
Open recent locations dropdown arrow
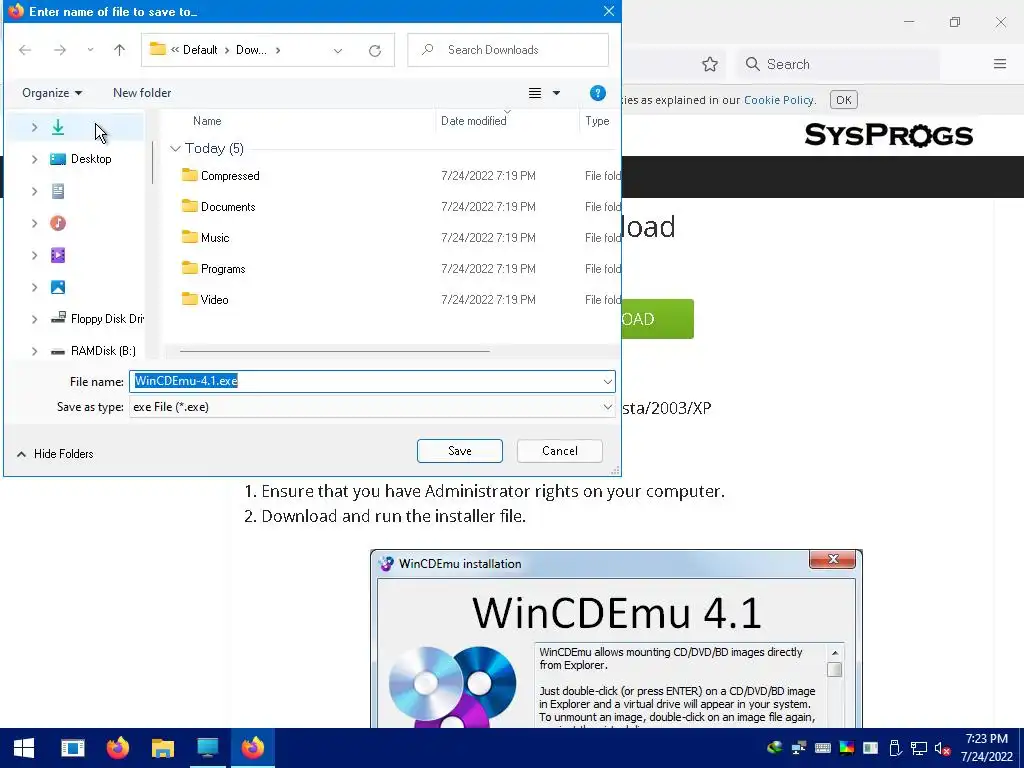point(90,50)
